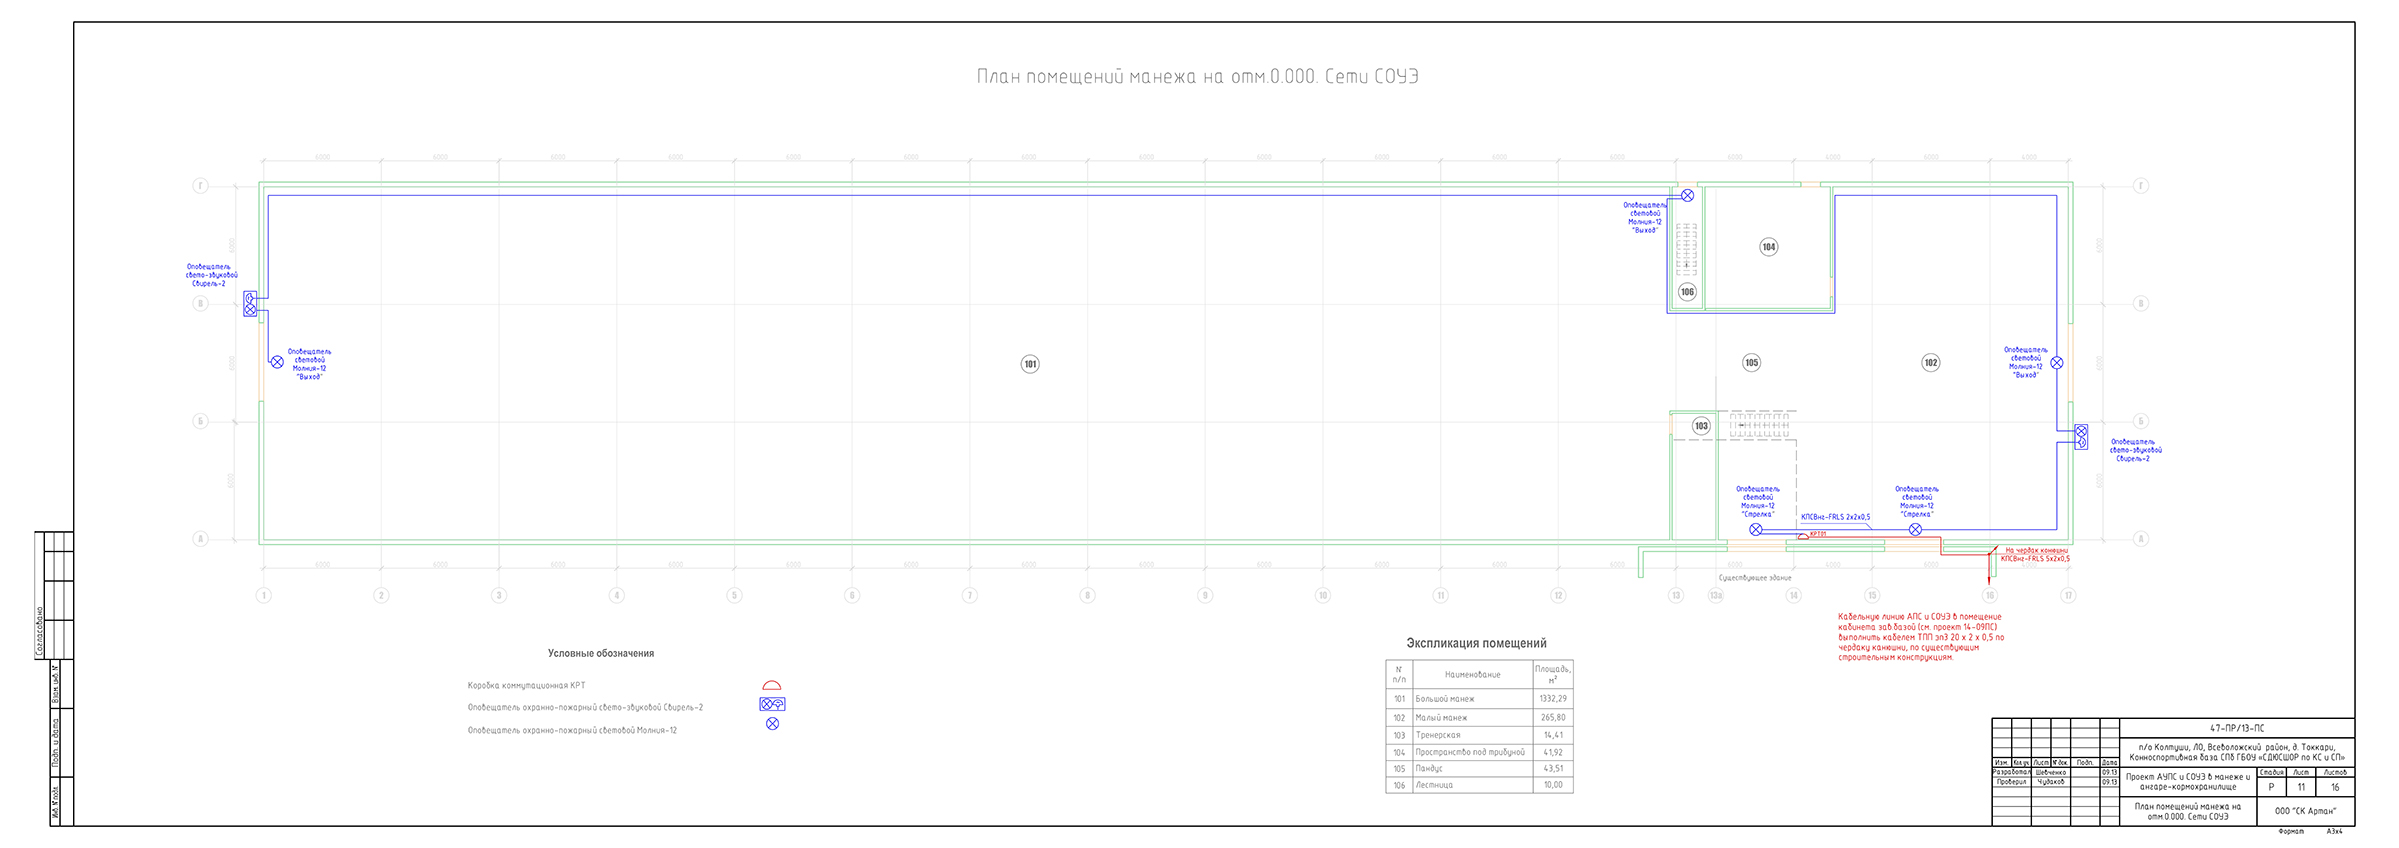The height and width of the screenshot is (848, 2399).
Task: Select the Молния-12 exit light beside stair 106
Action: tap(1687, 196)
